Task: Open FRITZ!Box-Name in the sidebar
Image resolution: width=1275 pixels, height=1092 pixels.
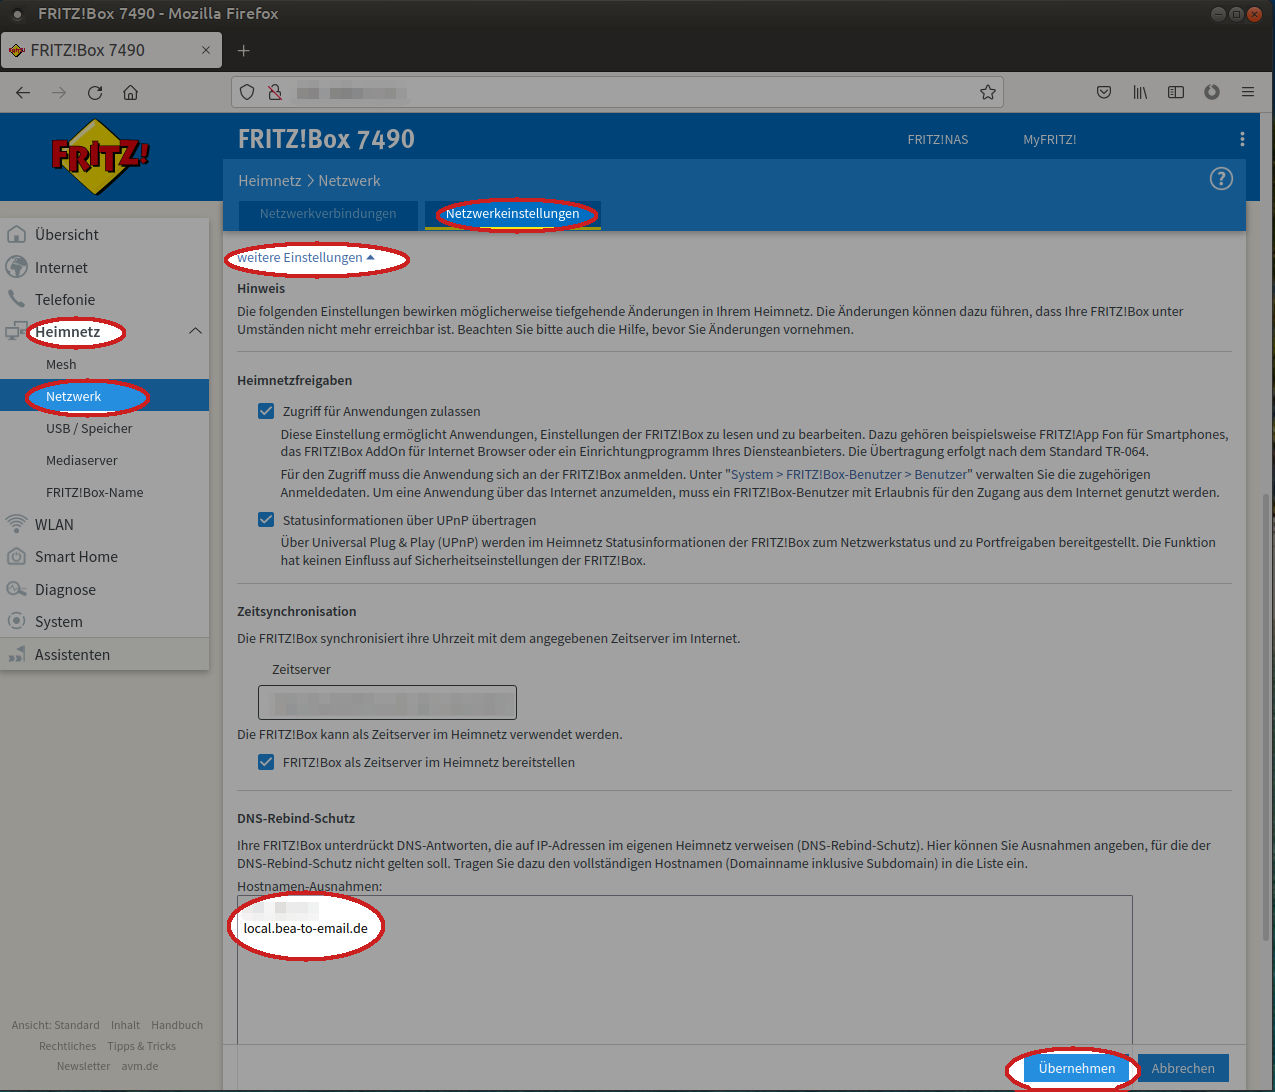Action: point(94,492)
